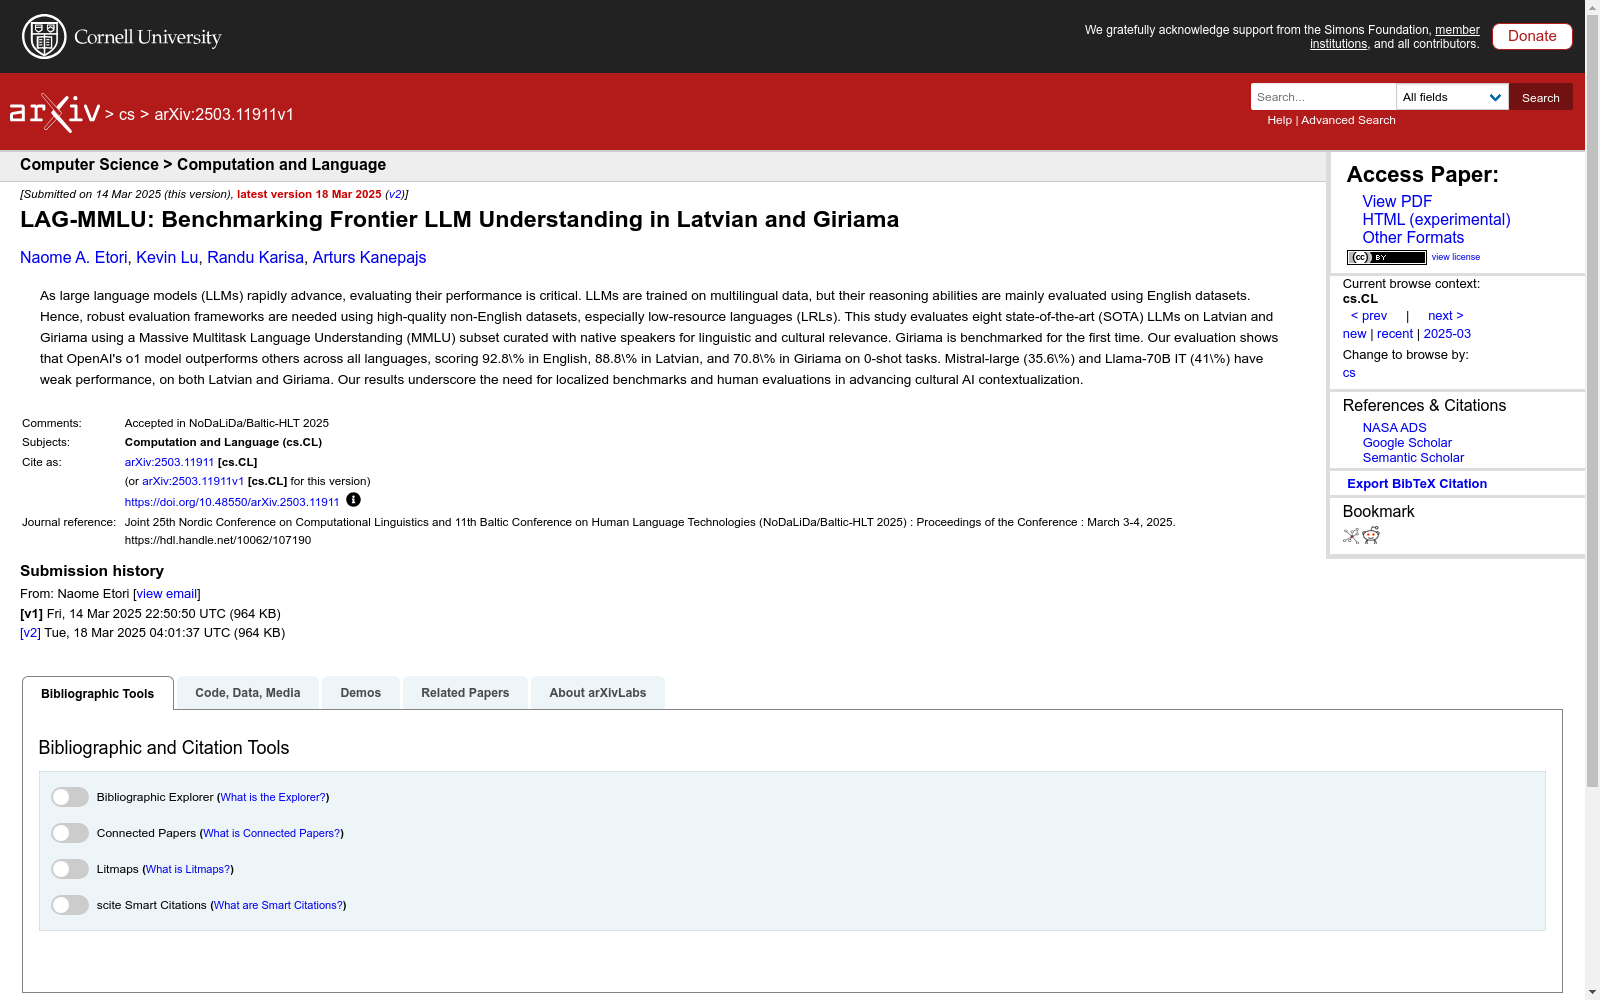Bookmark paper with Reddit icon
1600x1000 pixels.
pos(1371,536)
